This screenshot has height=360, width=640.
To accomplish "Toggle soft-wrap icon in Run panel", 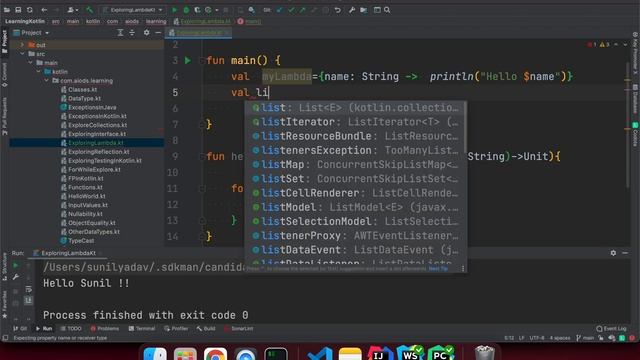I will click(29, 289).
